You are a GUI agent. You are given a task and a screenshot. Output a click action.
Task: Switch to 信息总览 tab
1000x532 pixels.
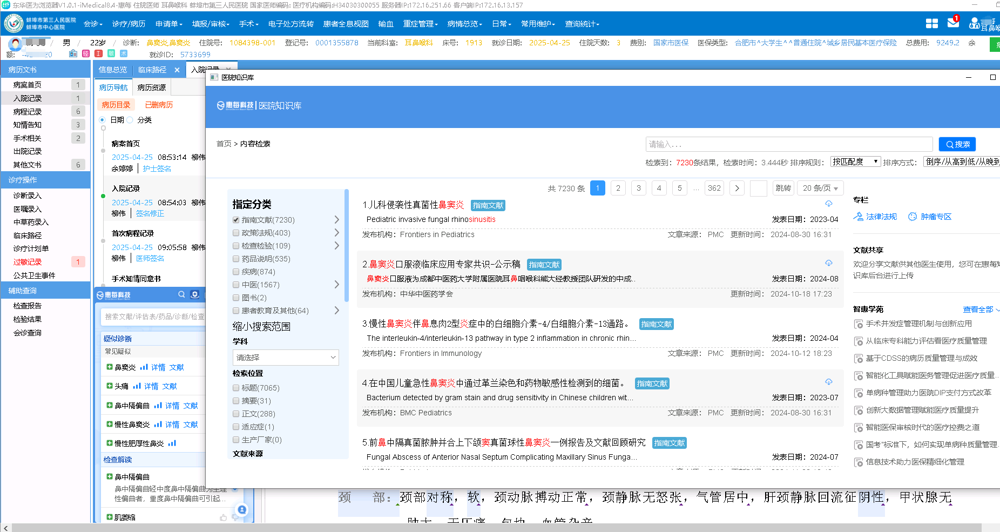[x=113, y=70]
